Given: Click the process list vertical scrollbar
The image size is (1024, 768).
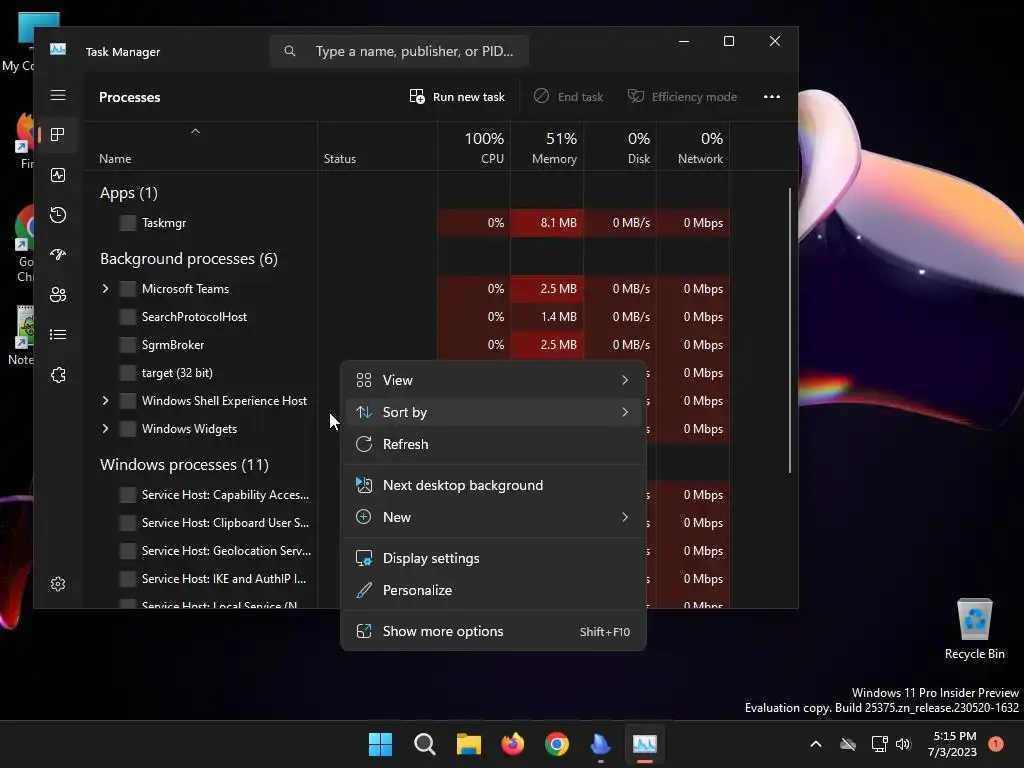Looking at the screenshot, I should point(790,330).
